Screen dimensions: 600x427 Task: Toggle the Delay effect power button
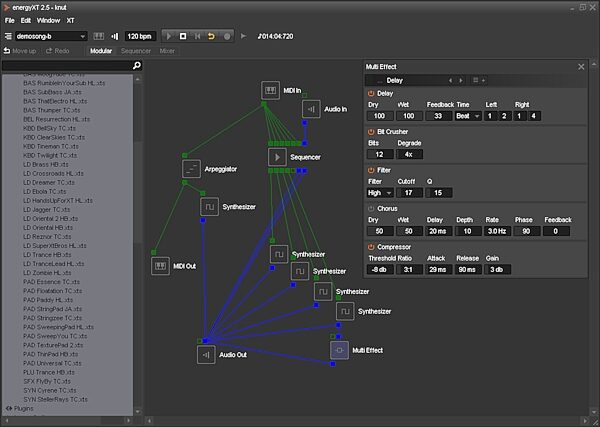click(x=371, y=93)
